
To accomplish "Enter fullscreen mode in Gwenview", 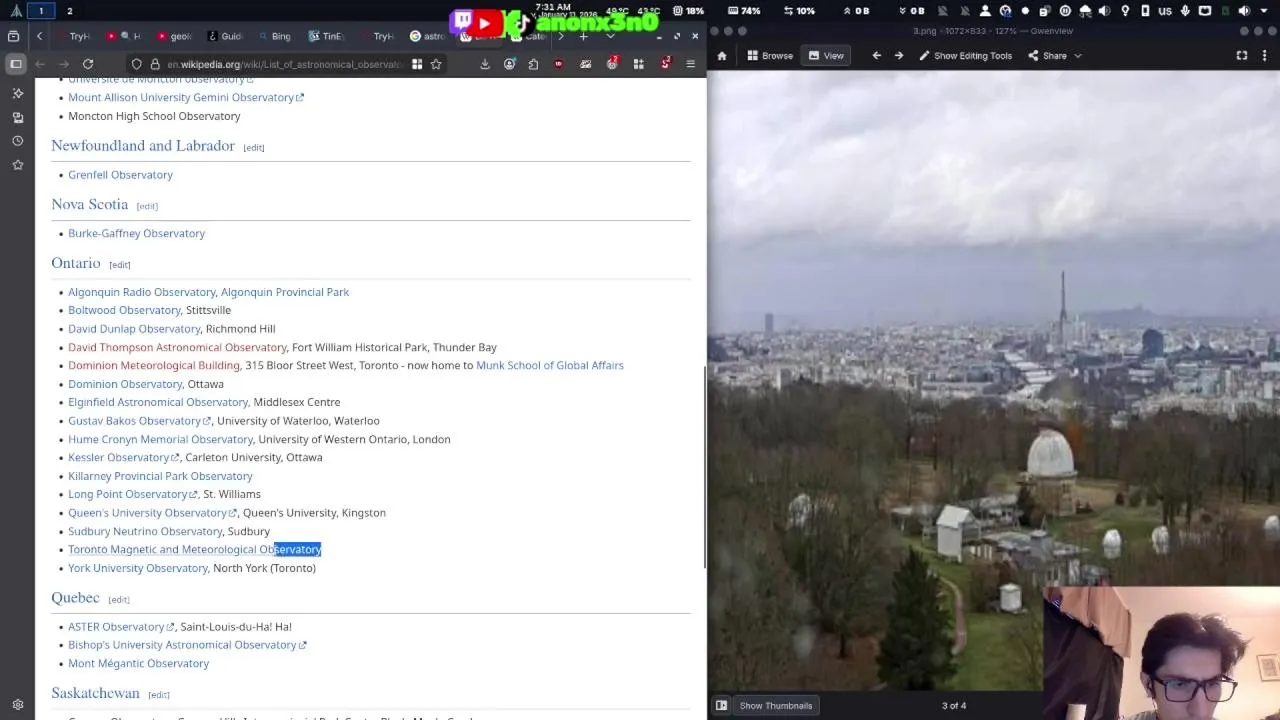I will 1242,56.
